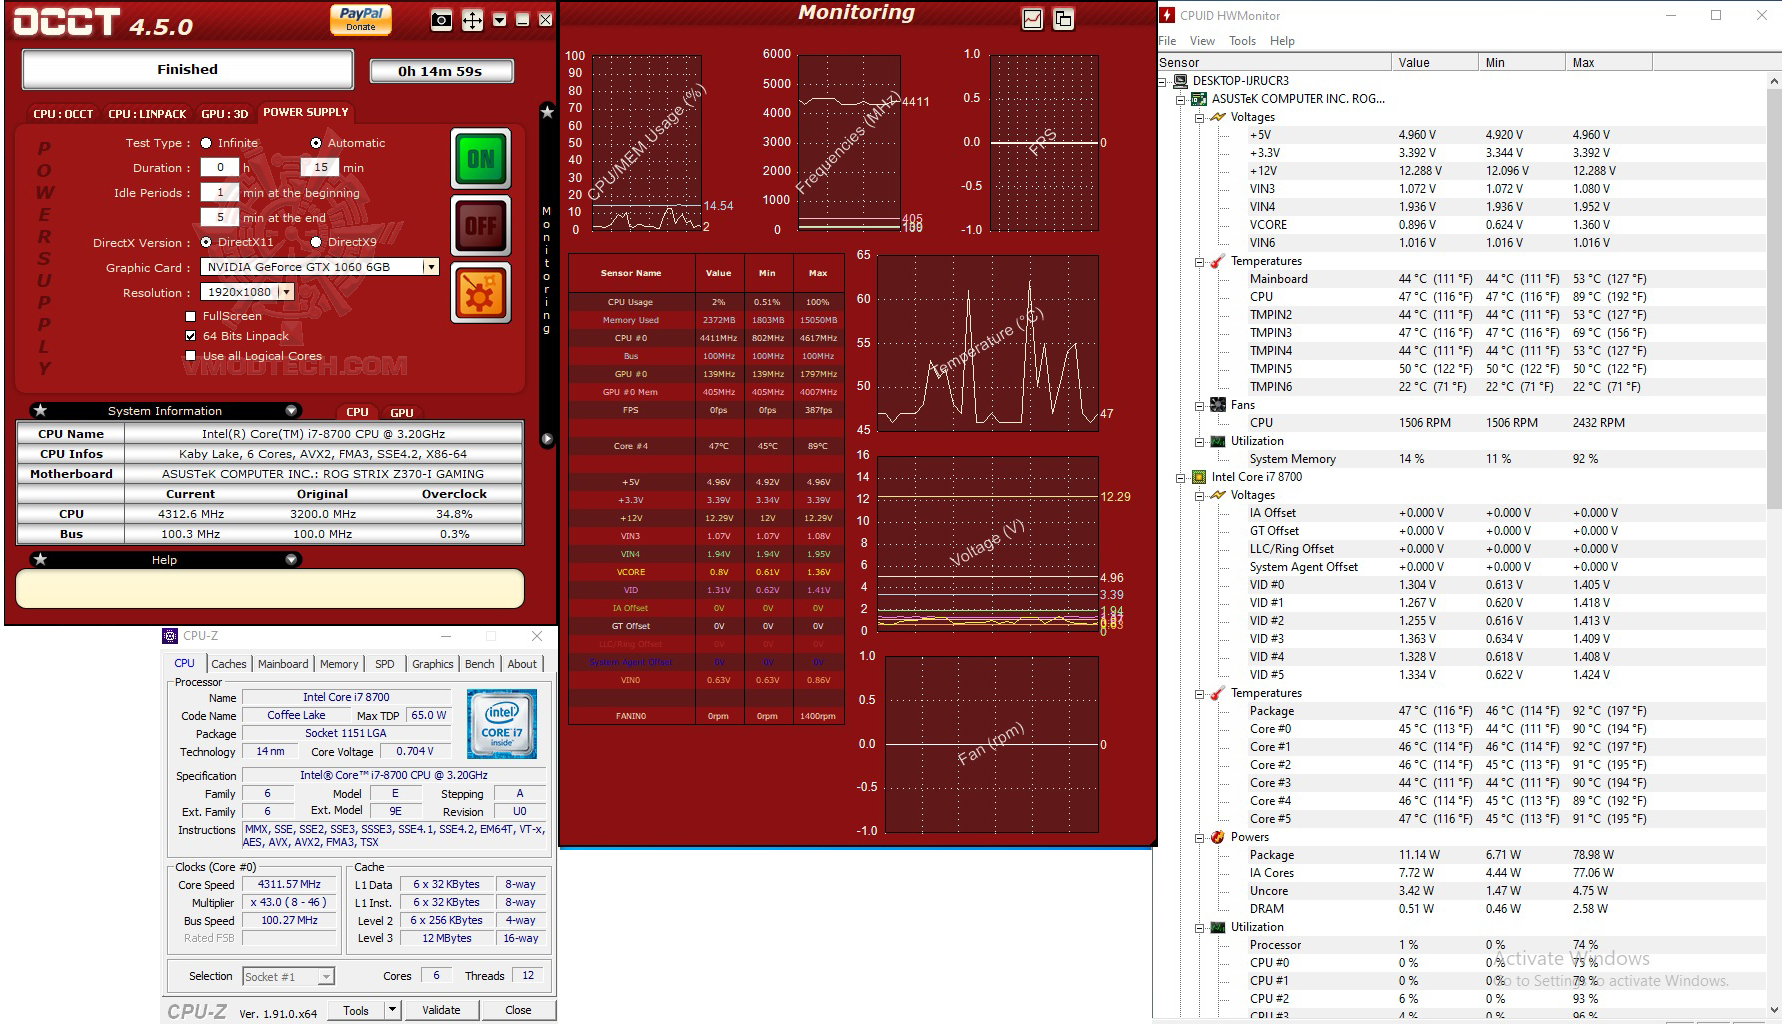1792x1024 pixels.
Task: Show GPU system information tab in OCCT
Action: pyautogui.click(x=402, y=412)
